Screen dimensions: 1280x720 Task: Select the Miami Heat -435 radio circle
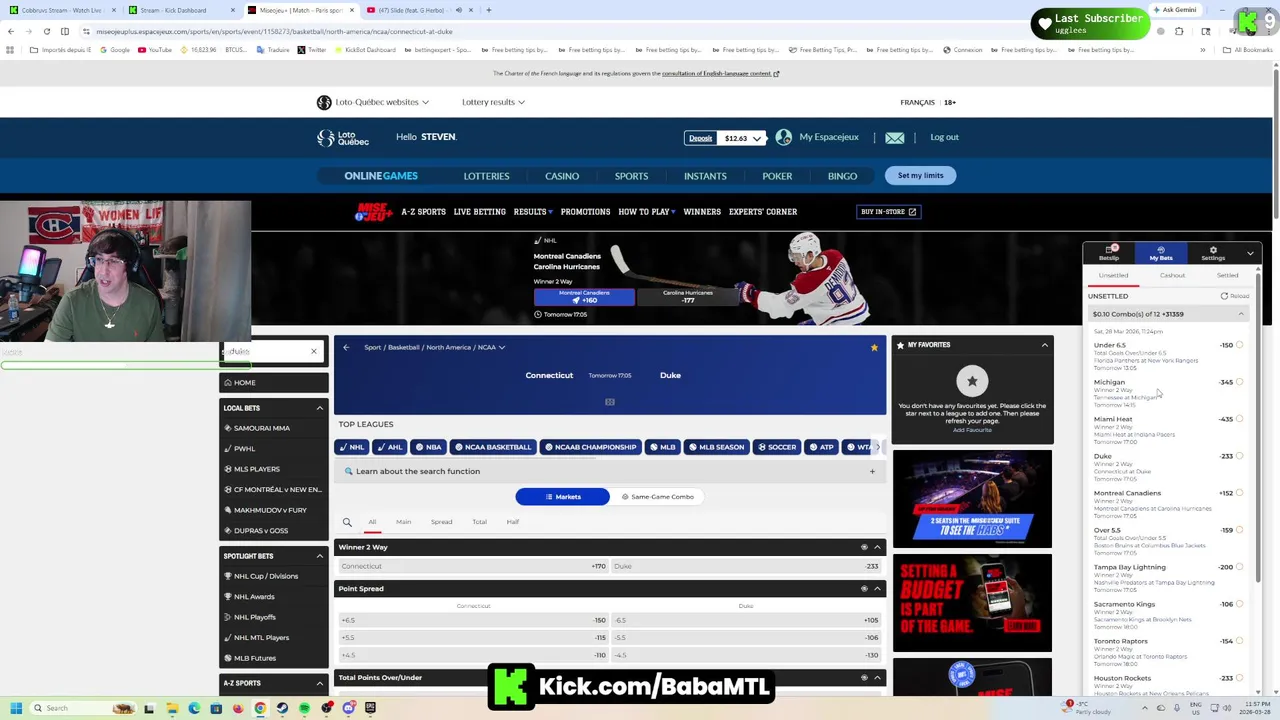tap(1240, 419)
